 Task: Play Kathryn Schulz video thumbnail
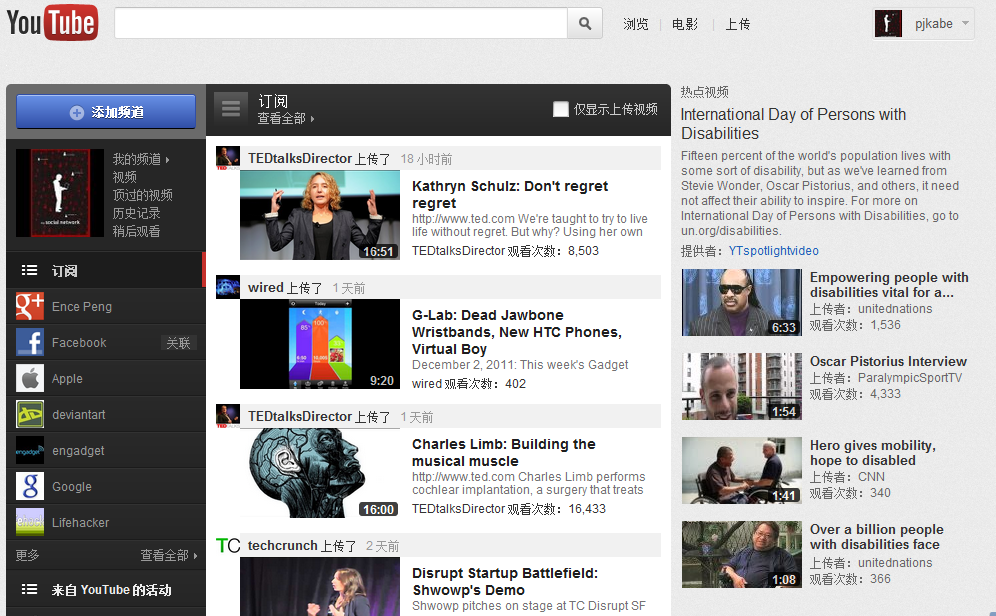click(x=320, y=215)
